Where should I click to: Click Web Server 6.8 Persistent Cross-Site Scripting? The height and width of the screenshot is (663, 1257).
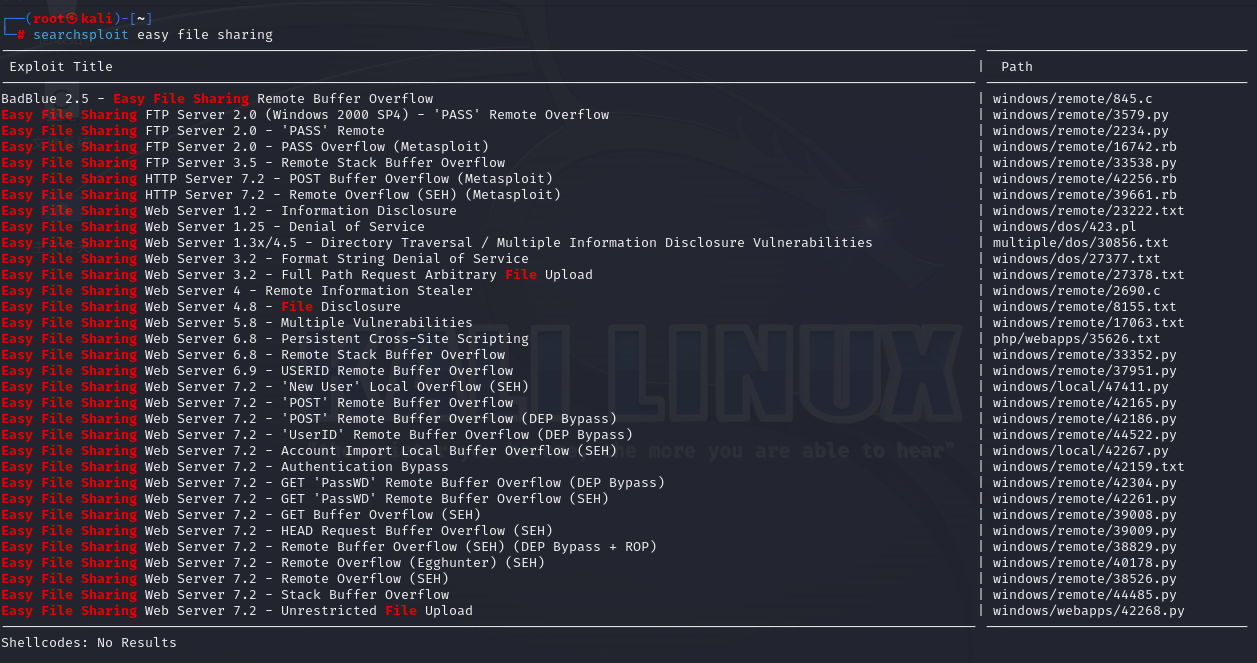click(265, 339)
